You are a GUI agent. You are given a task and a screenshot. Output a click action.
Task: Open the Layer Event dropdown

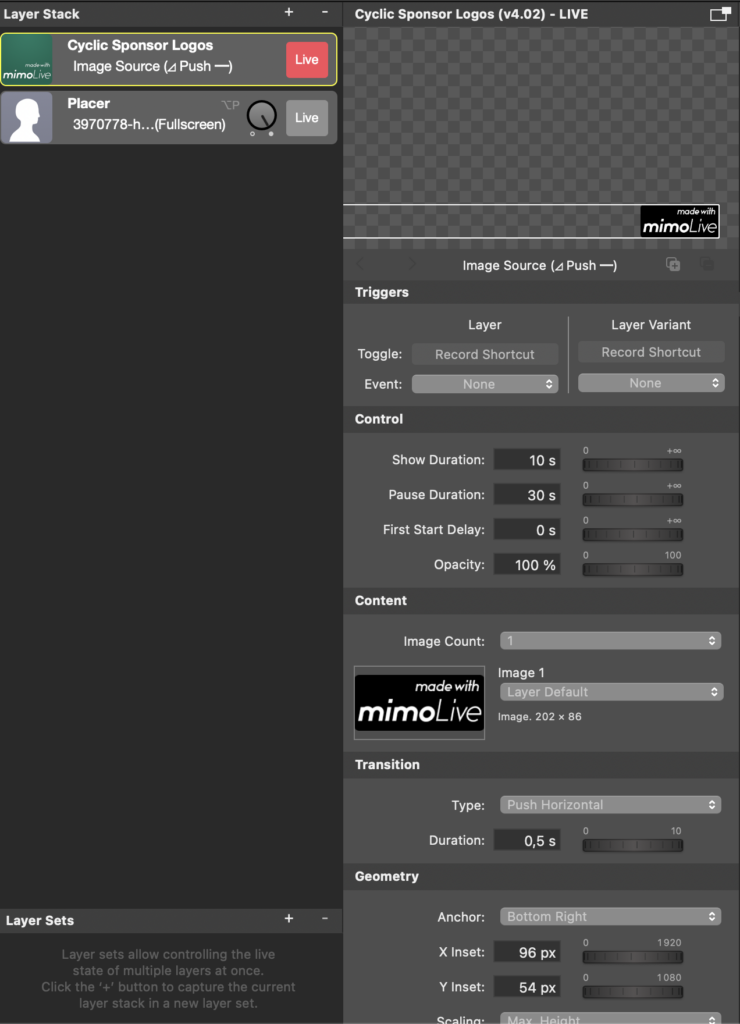pos(485,384)
